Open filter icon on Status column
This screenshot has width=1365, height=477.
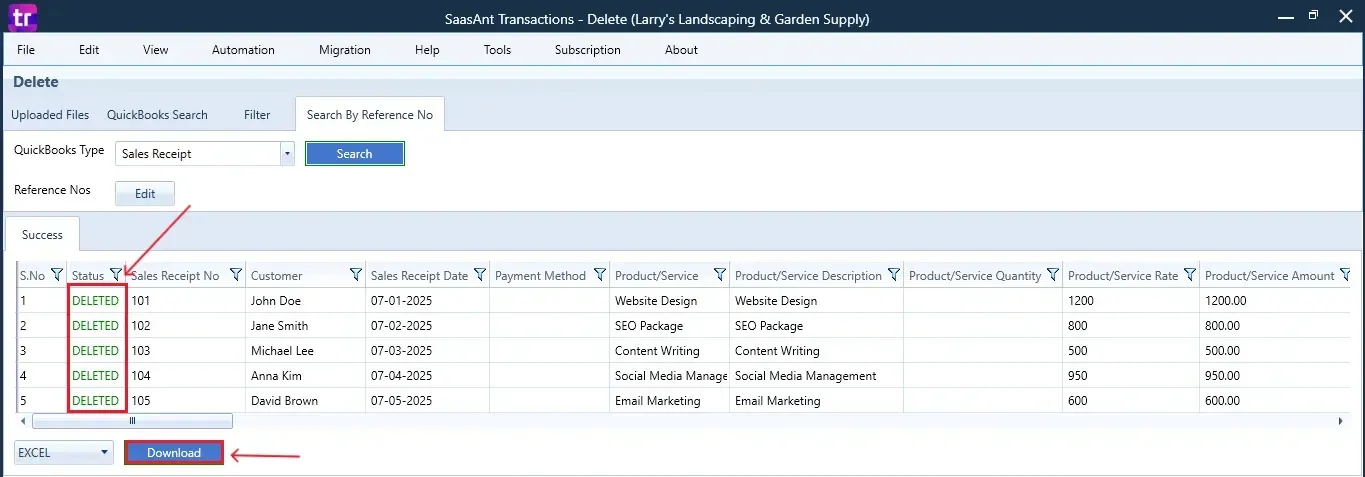(116, 275)
